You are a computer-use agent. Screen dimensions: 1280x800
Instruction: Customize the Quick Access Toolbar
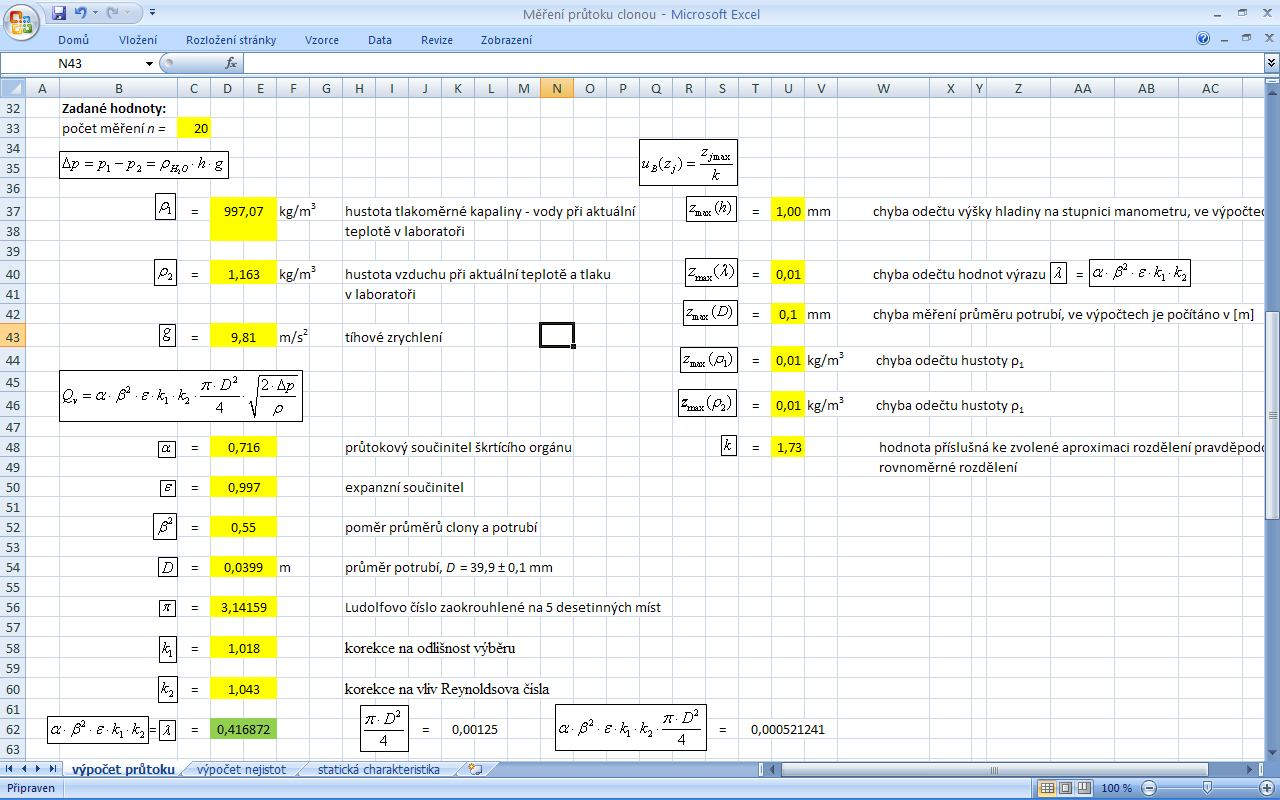click(x=152, y=13)
